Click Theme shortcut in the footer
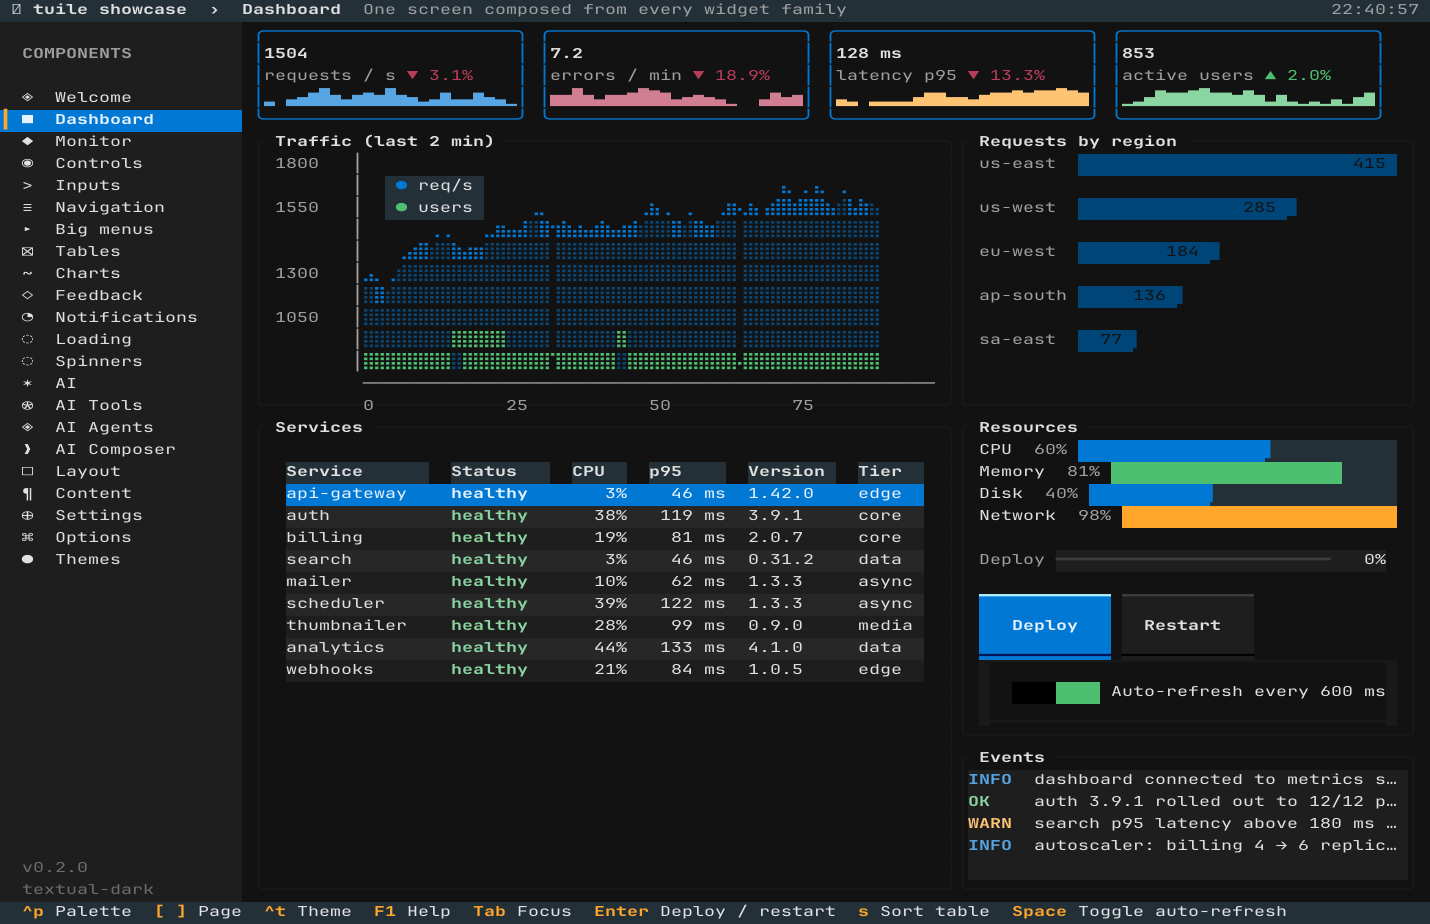The height and width of the screenshot is (924, 1430). [308, 911]
